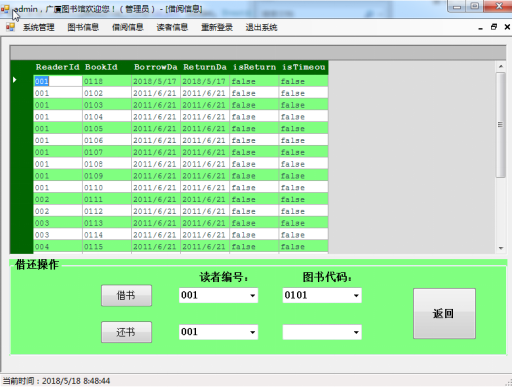Click BookId cell 0107

(x=107, y=152)
